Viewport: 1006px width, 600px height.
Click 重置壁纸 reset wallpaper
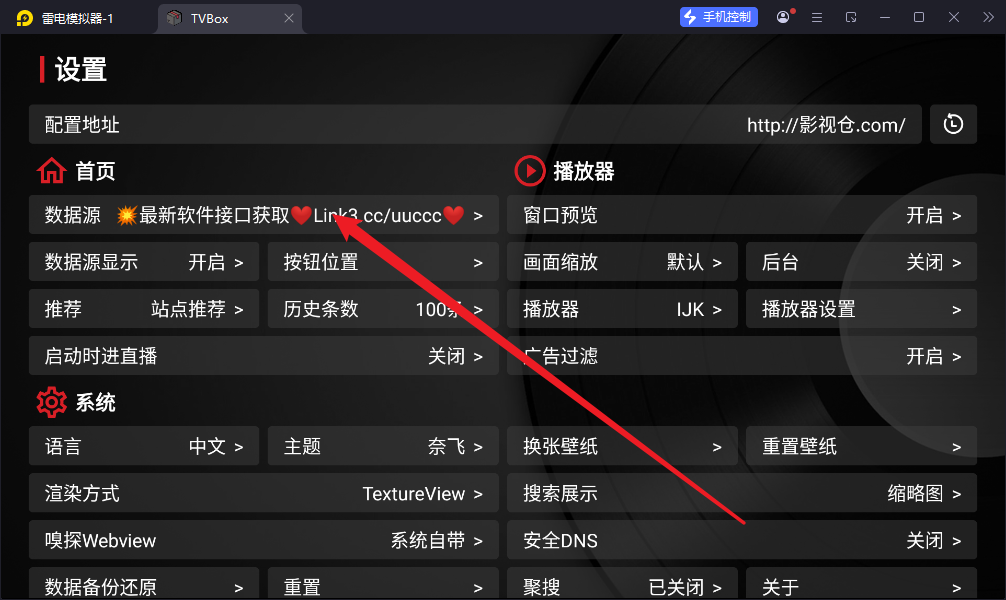pos(861,446)
